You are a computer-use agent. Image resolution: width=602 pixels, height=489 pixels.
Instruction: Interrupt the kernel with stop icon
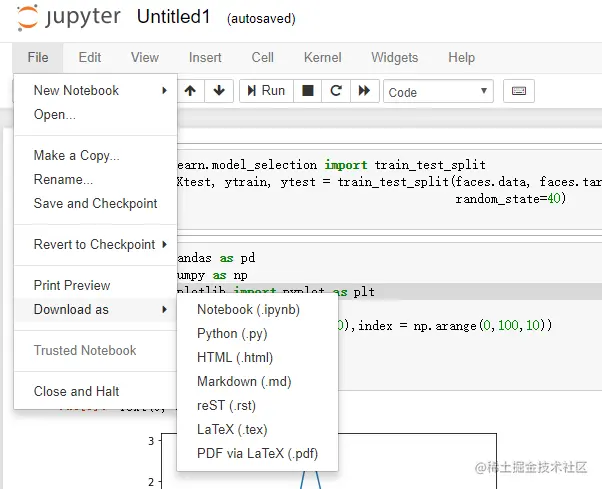click(x=308, y=91)
